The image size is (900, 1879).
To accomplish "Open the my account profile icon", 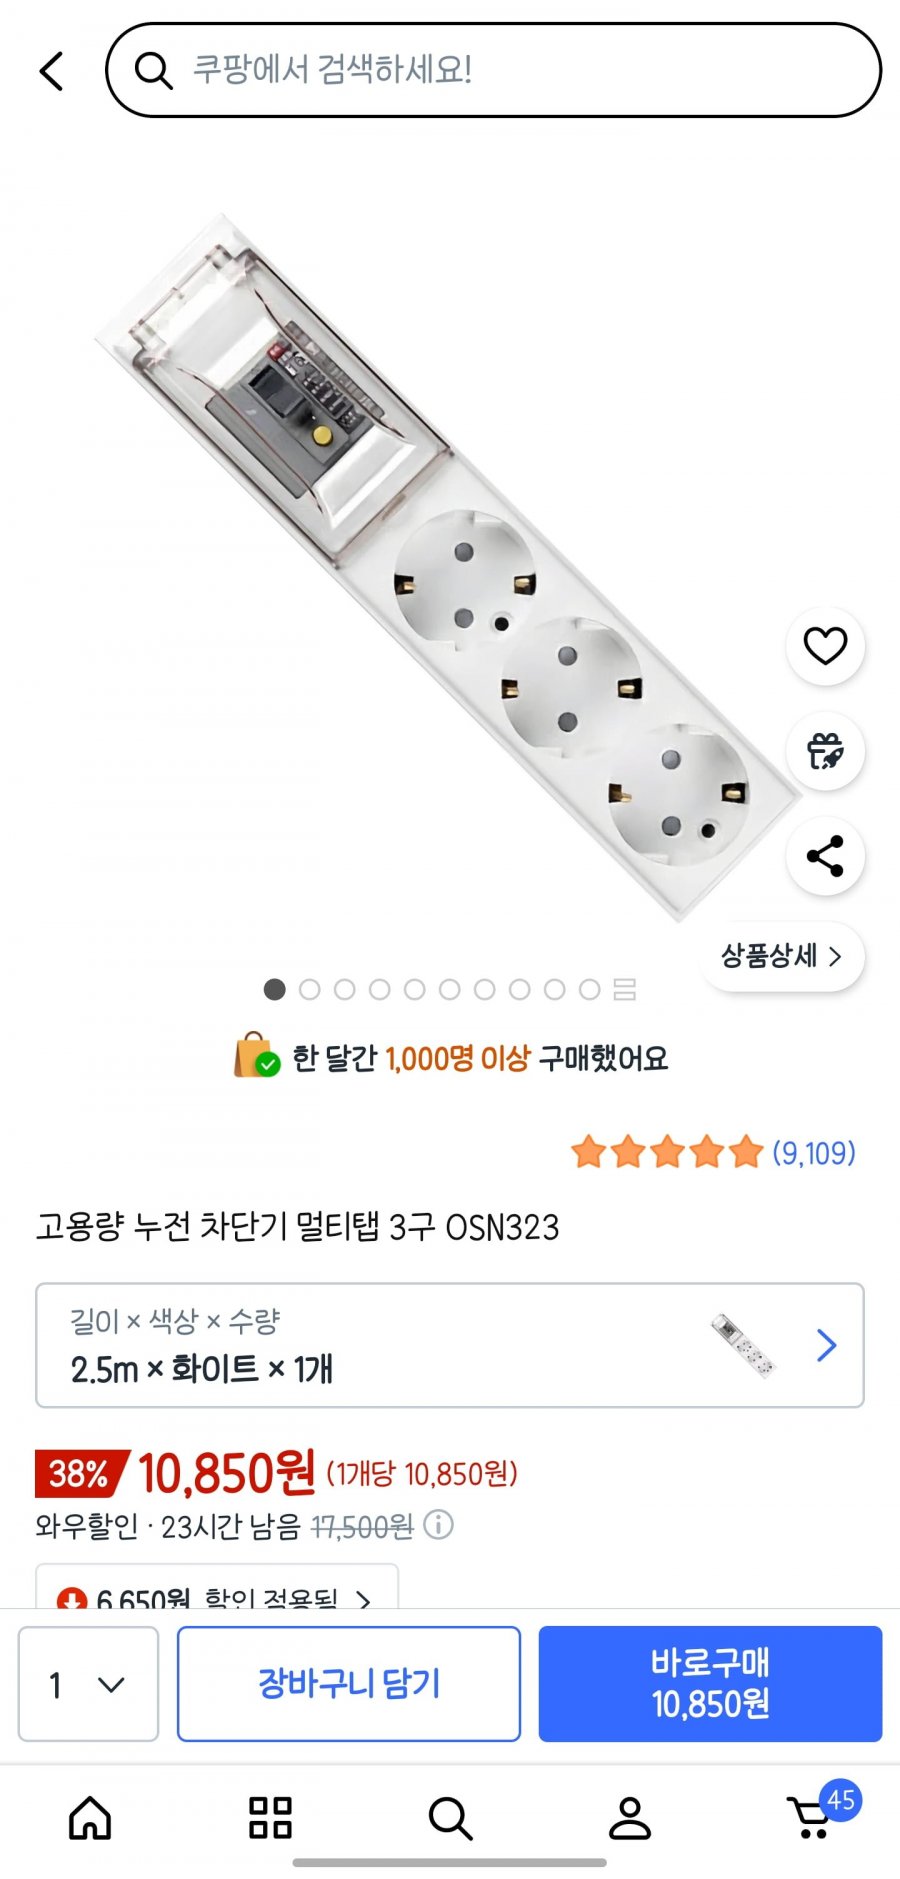I will (630, 1817).
